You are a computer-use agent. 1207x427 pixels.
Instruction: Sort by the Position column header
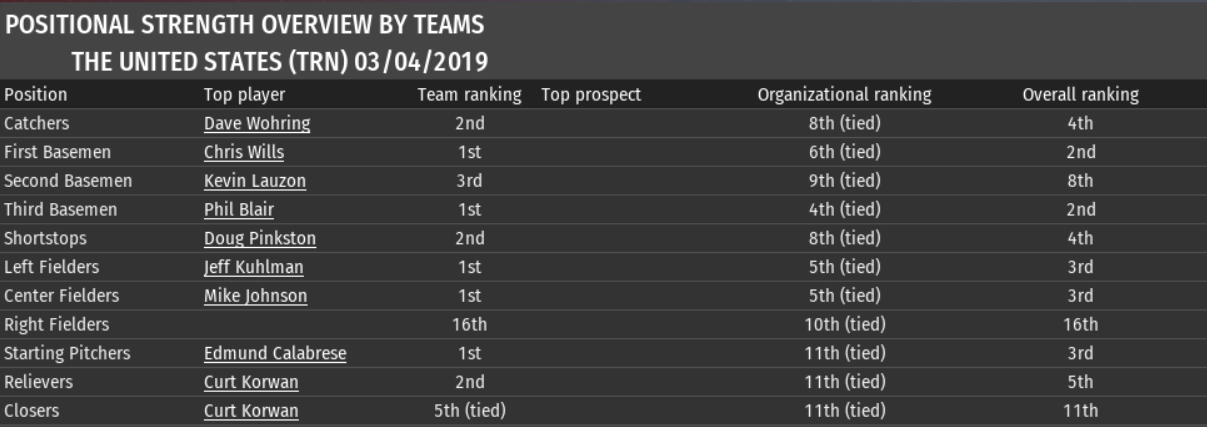36,96
